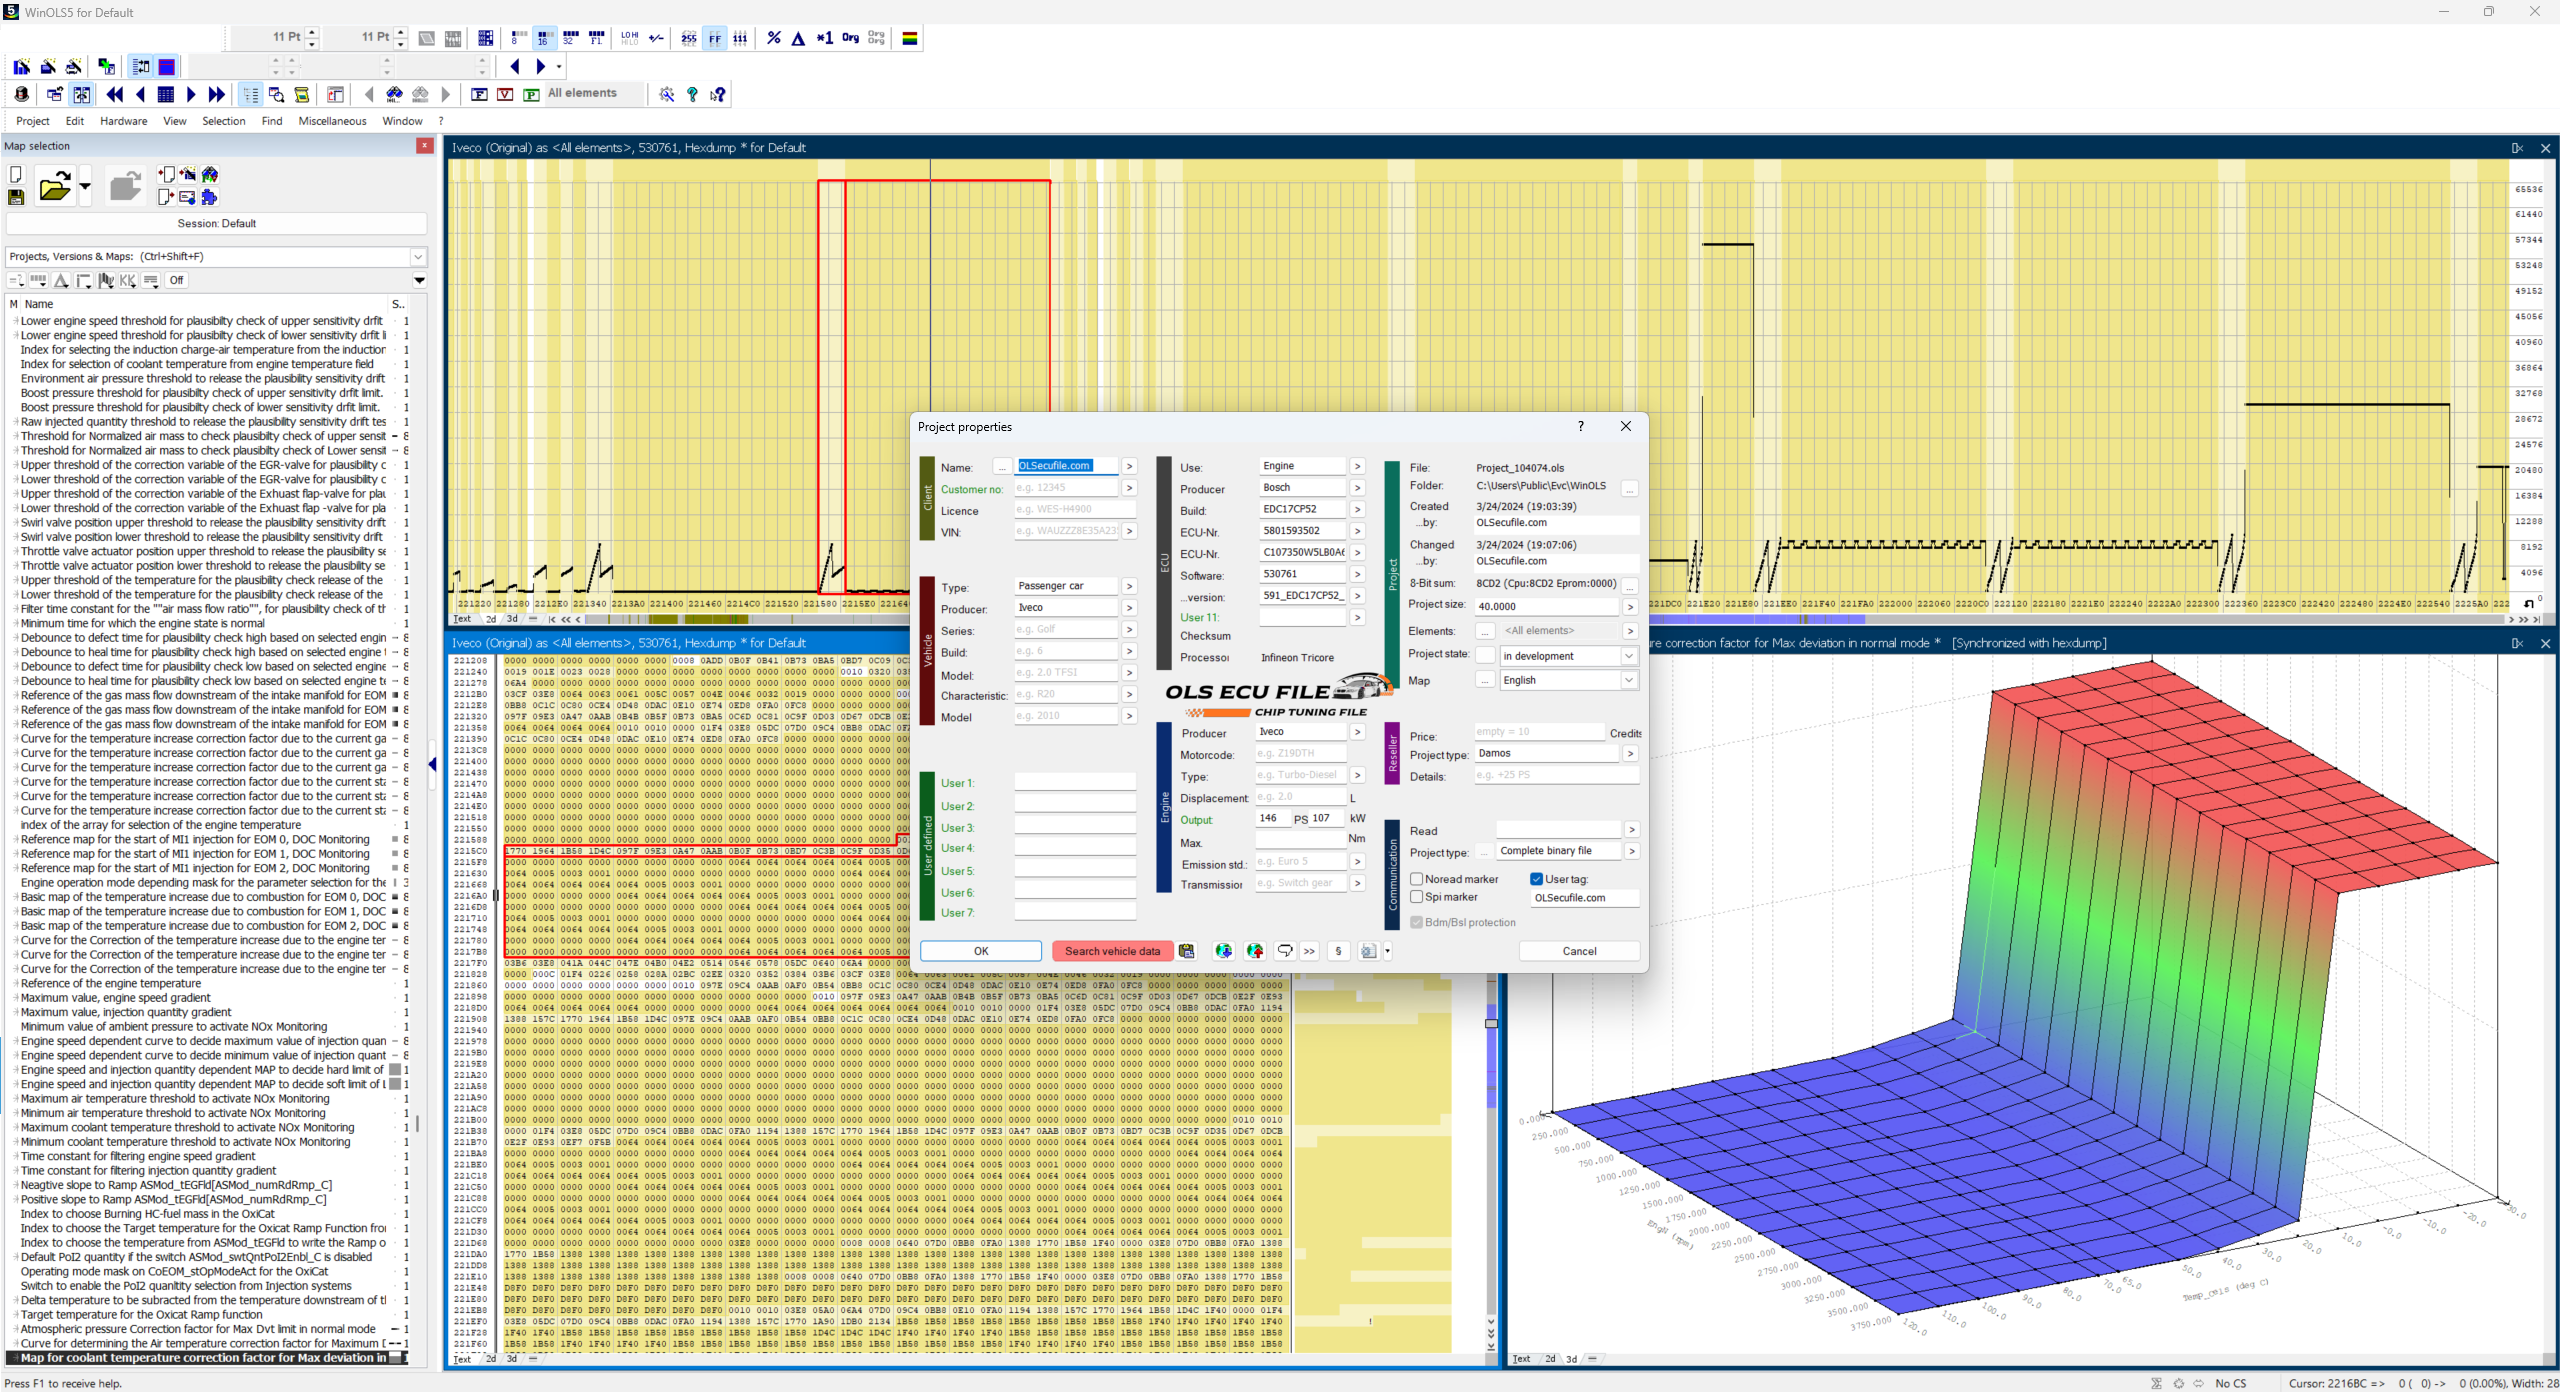
Task: Click the rainbow color palette icon
Action: [910, 38]
